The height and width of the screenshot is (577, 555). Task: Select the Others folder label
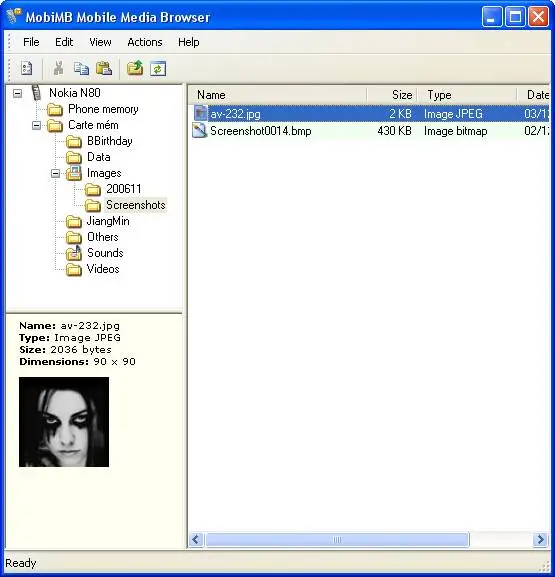pyautogui.click(x=103, y=237)
